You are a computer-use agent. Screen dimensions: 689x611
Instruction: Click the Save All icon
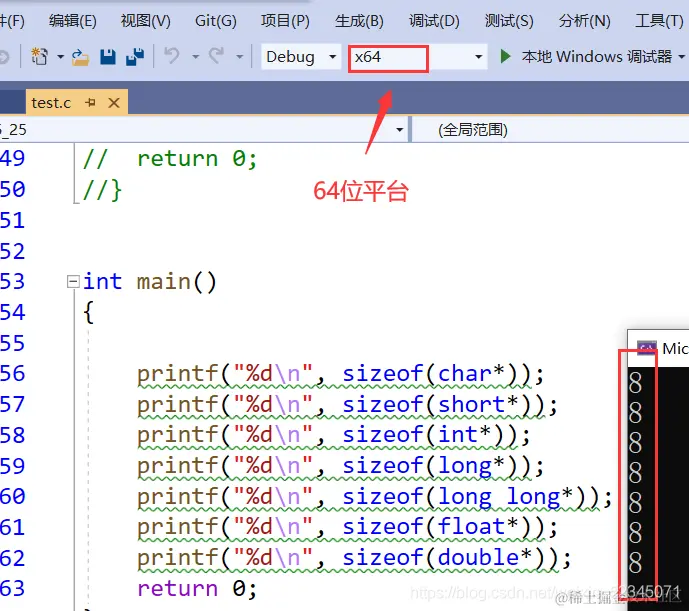135,57
